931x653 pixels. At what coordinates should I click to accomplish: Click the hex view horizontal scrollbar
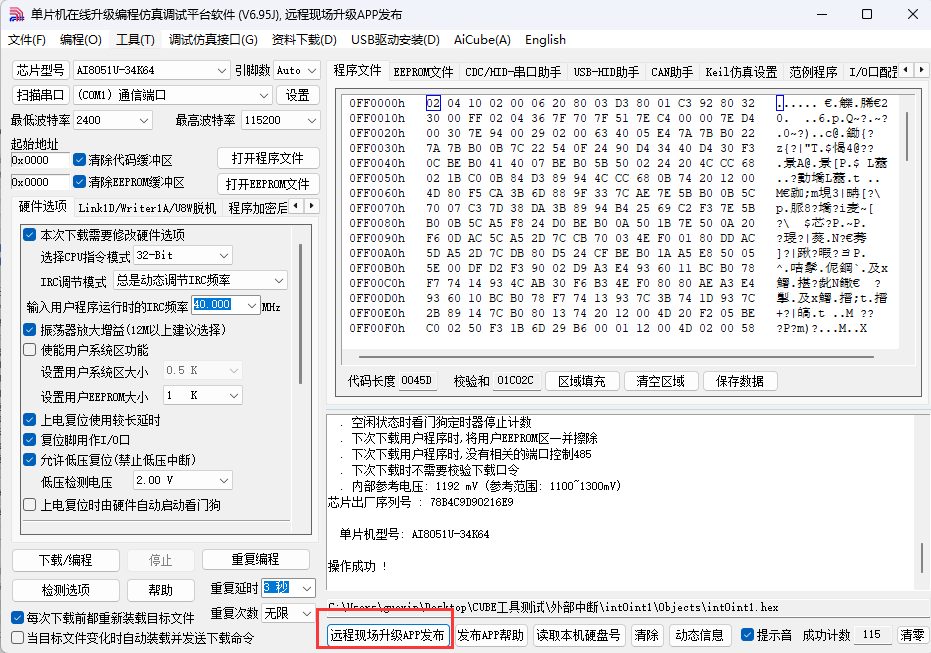click(x=616, y=357)
